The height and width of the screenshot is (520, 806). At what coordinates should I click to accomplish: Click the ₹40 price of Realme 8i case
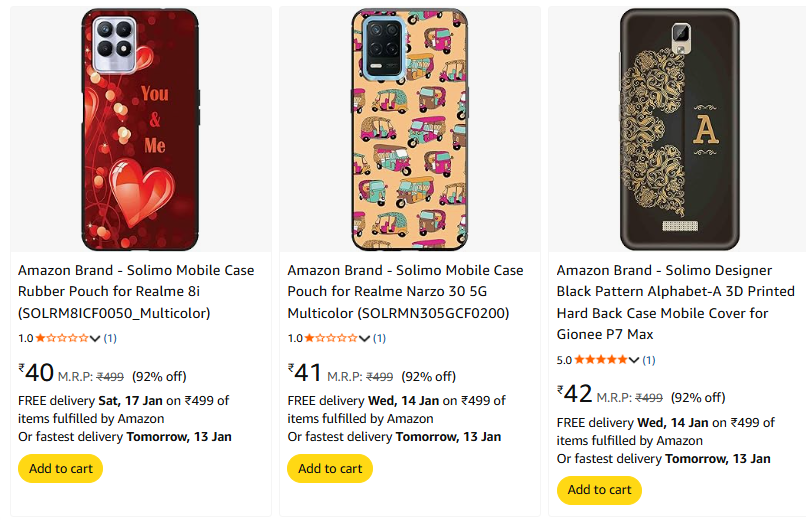pyautogui.click(x=37, y=373)
